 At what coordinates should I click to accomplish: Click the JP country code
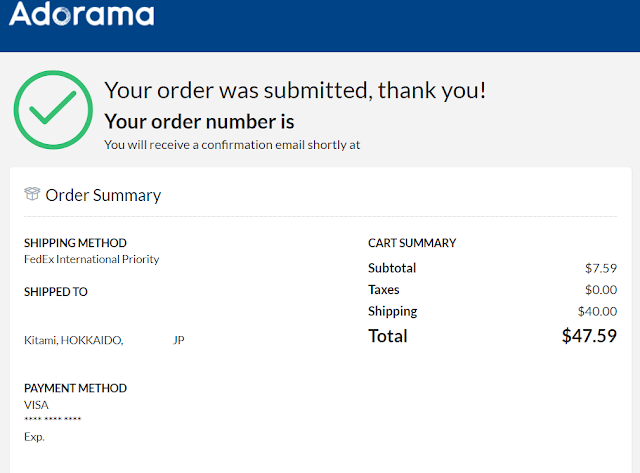179,340
